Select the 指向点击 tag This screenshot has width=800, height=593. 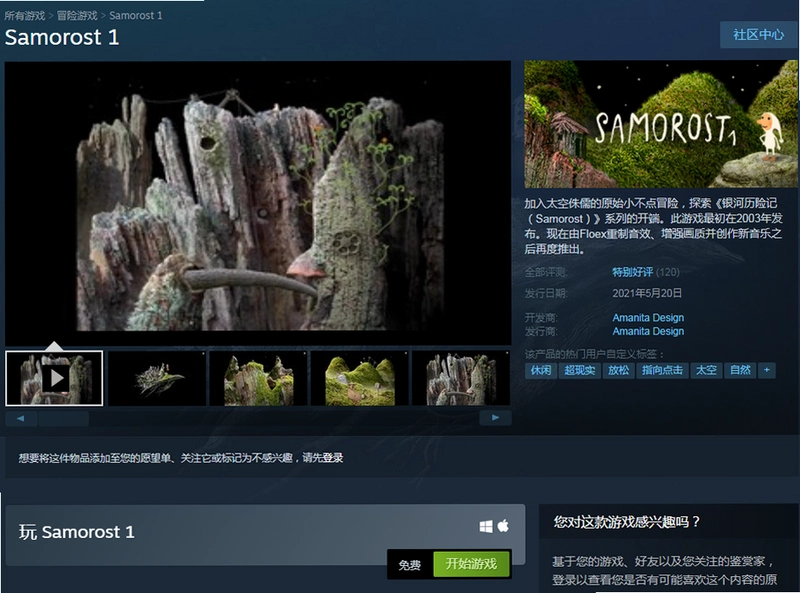pyautogui.click(x=662, y=370)
